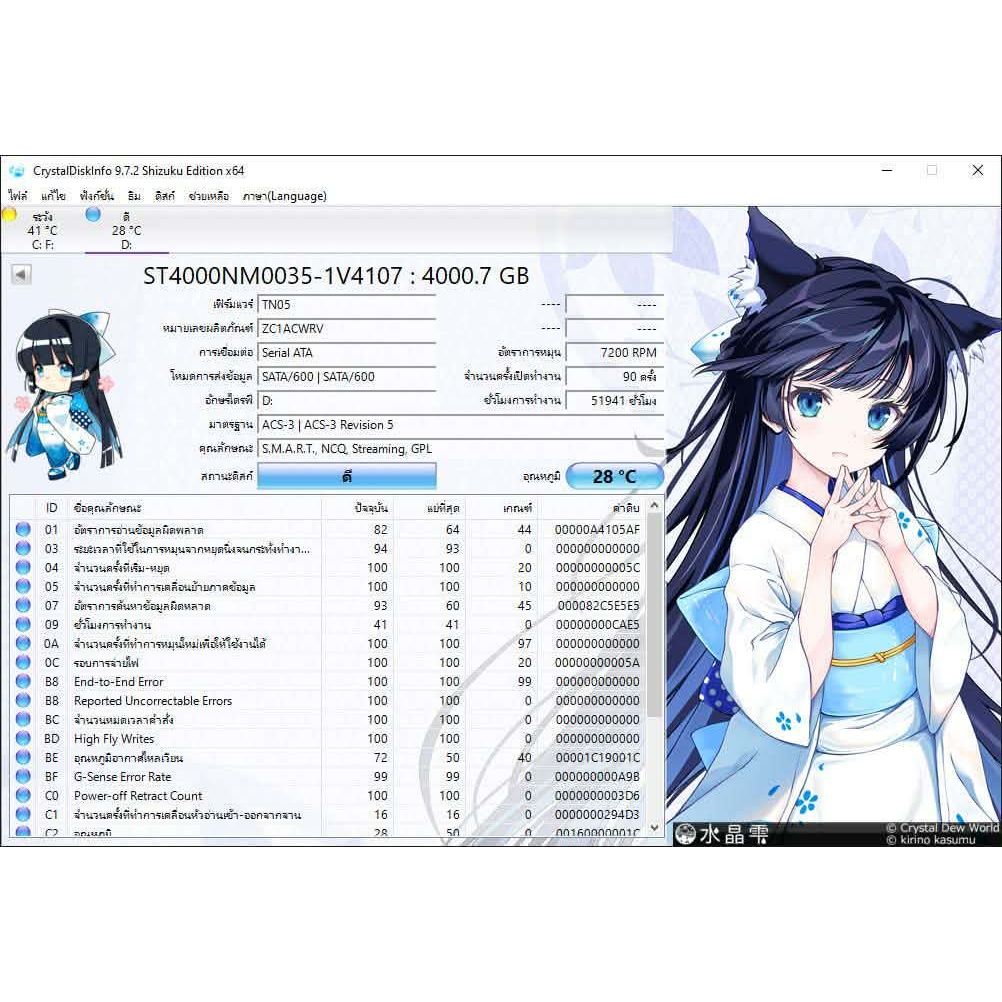This screenshot has height=1002, width=1002.
Task: Open the ฟังก์ชั่น (Function) menu
Action: 97,196
